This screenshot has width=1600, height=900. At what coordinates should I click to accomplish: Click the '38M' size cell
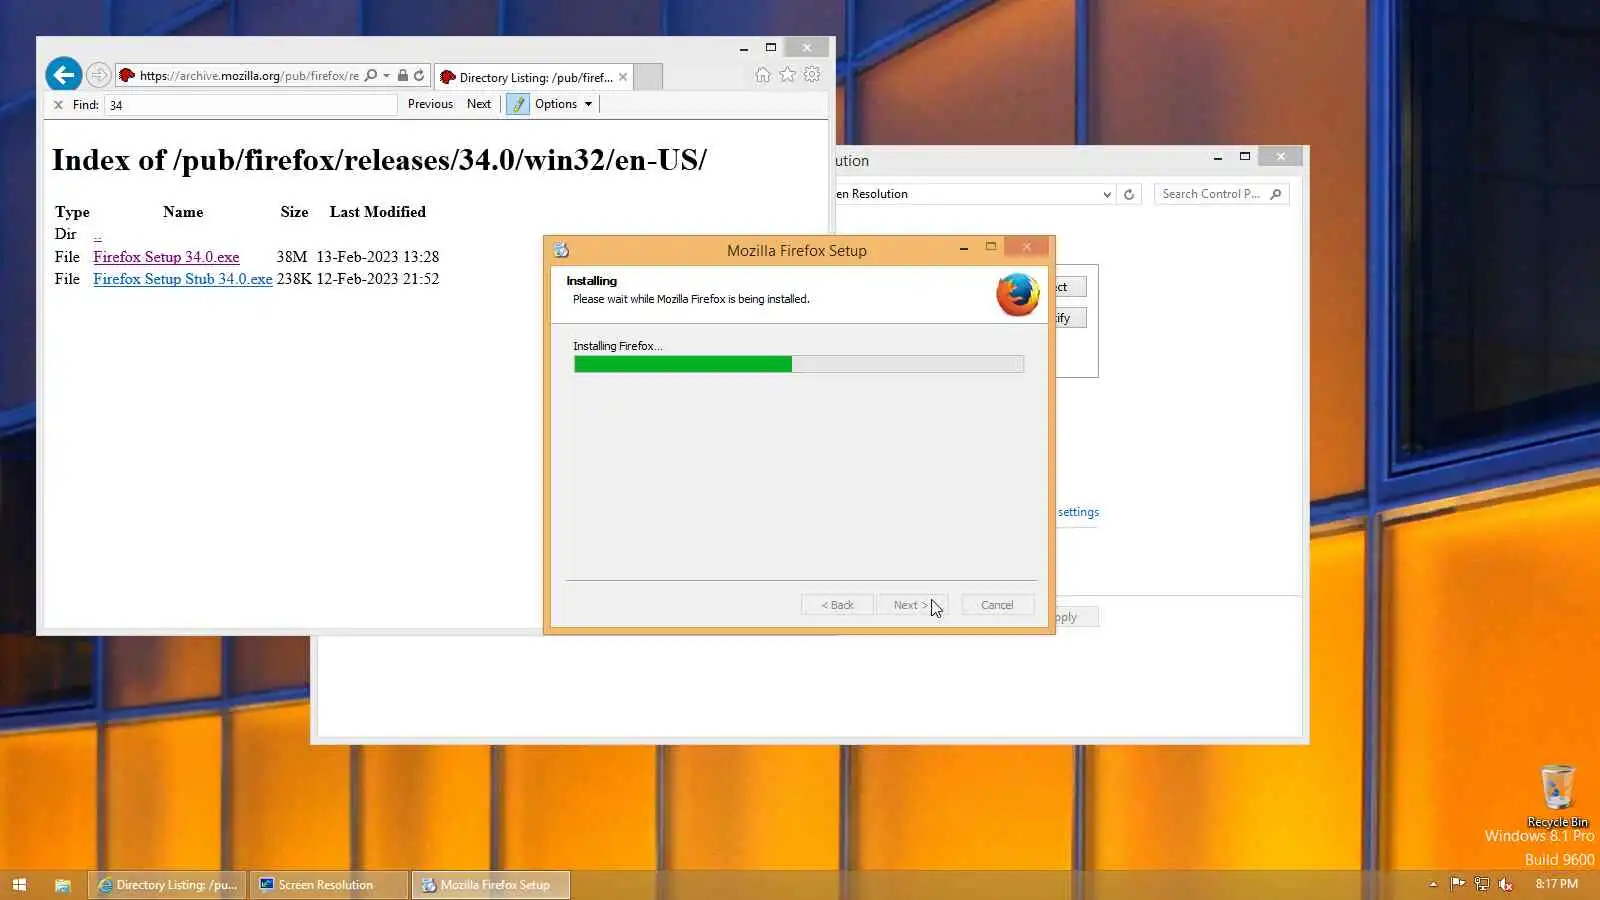(292, 257)
